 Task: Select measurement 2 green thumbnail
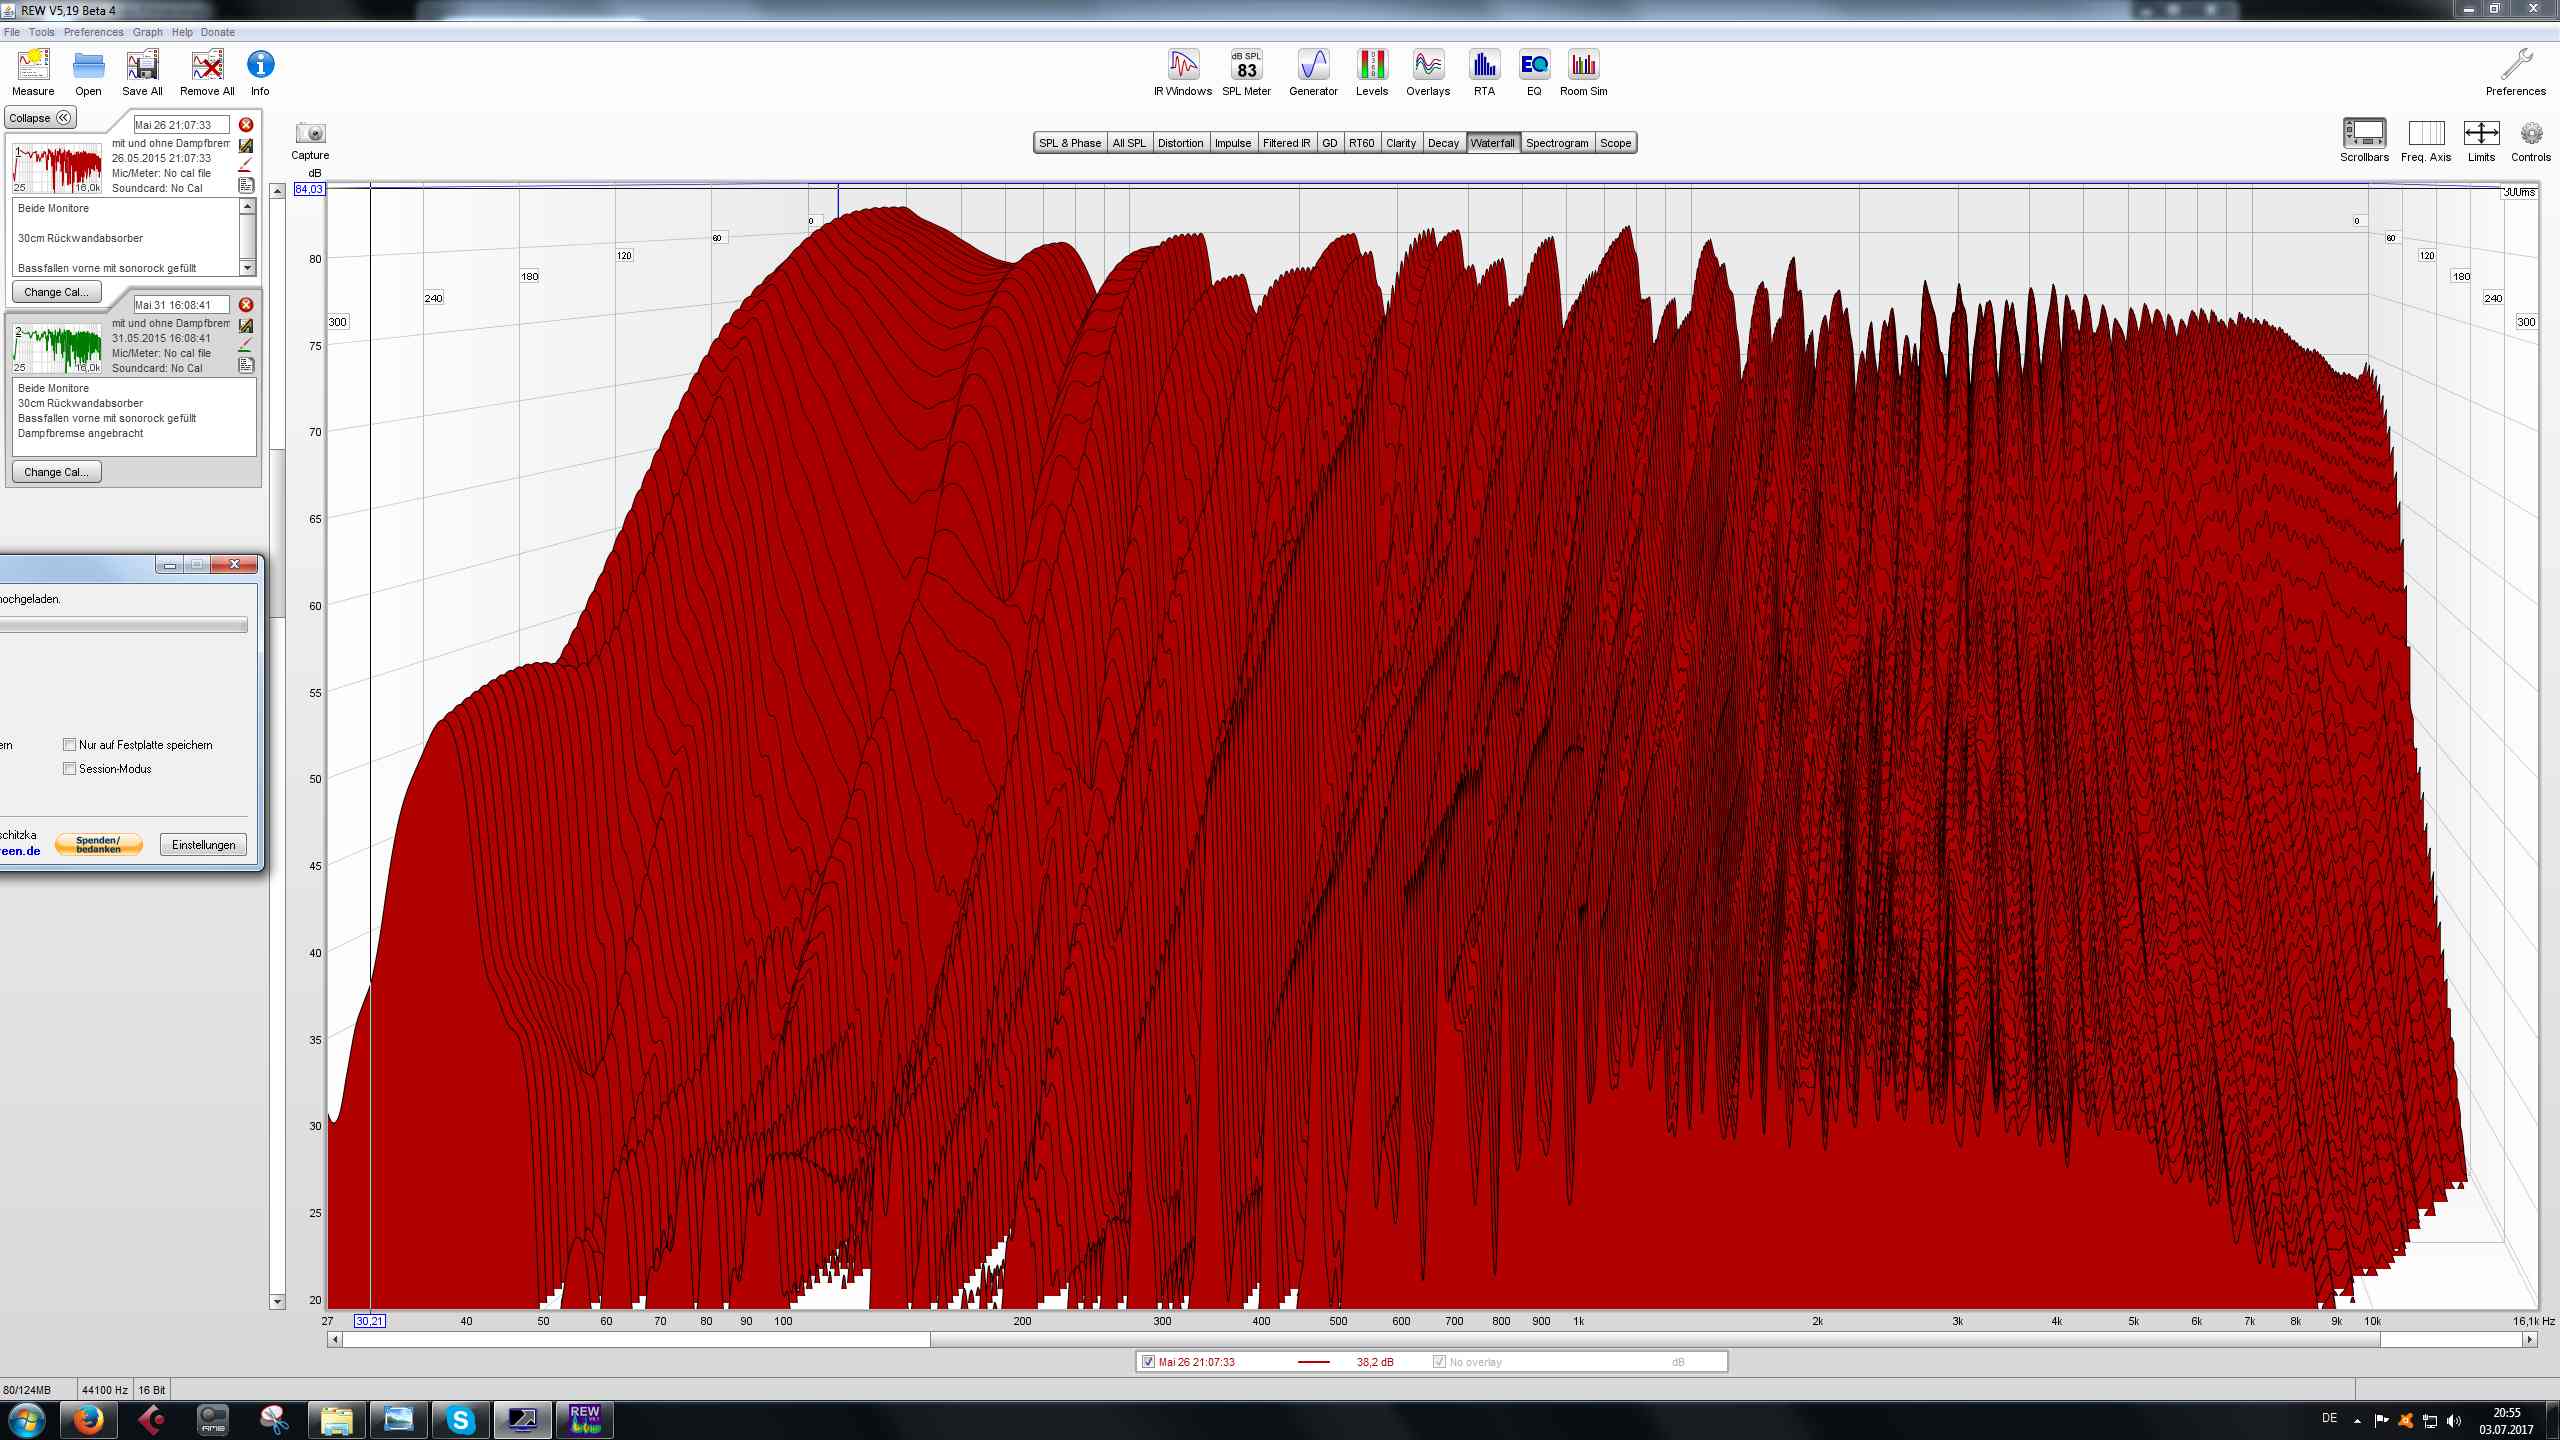click(x=57, y=347)
